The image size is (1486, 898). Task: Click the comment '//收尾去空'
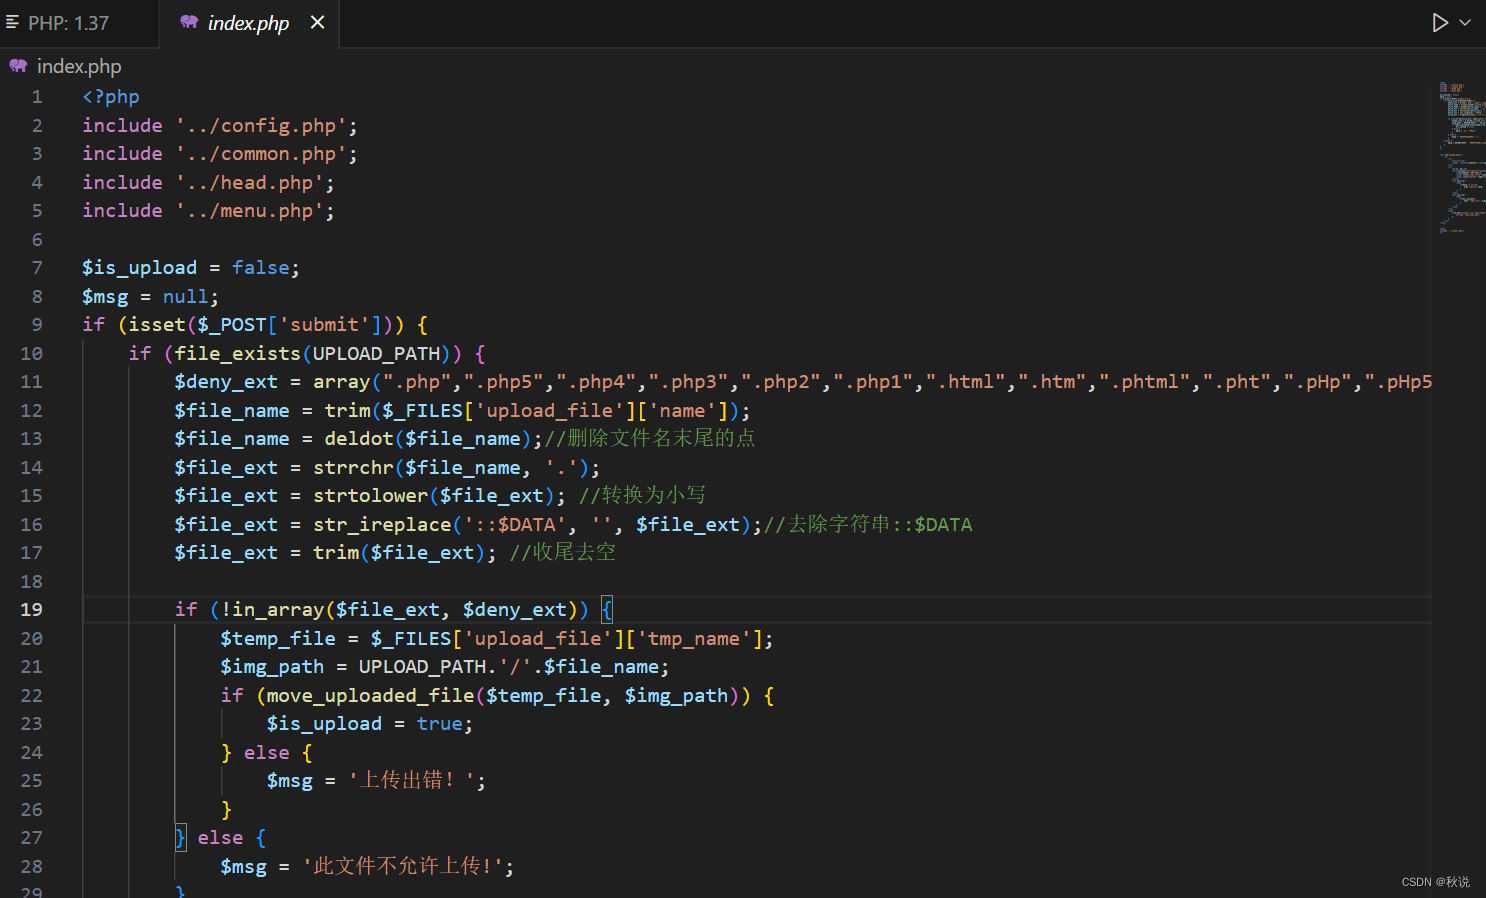tap(563, 553)
